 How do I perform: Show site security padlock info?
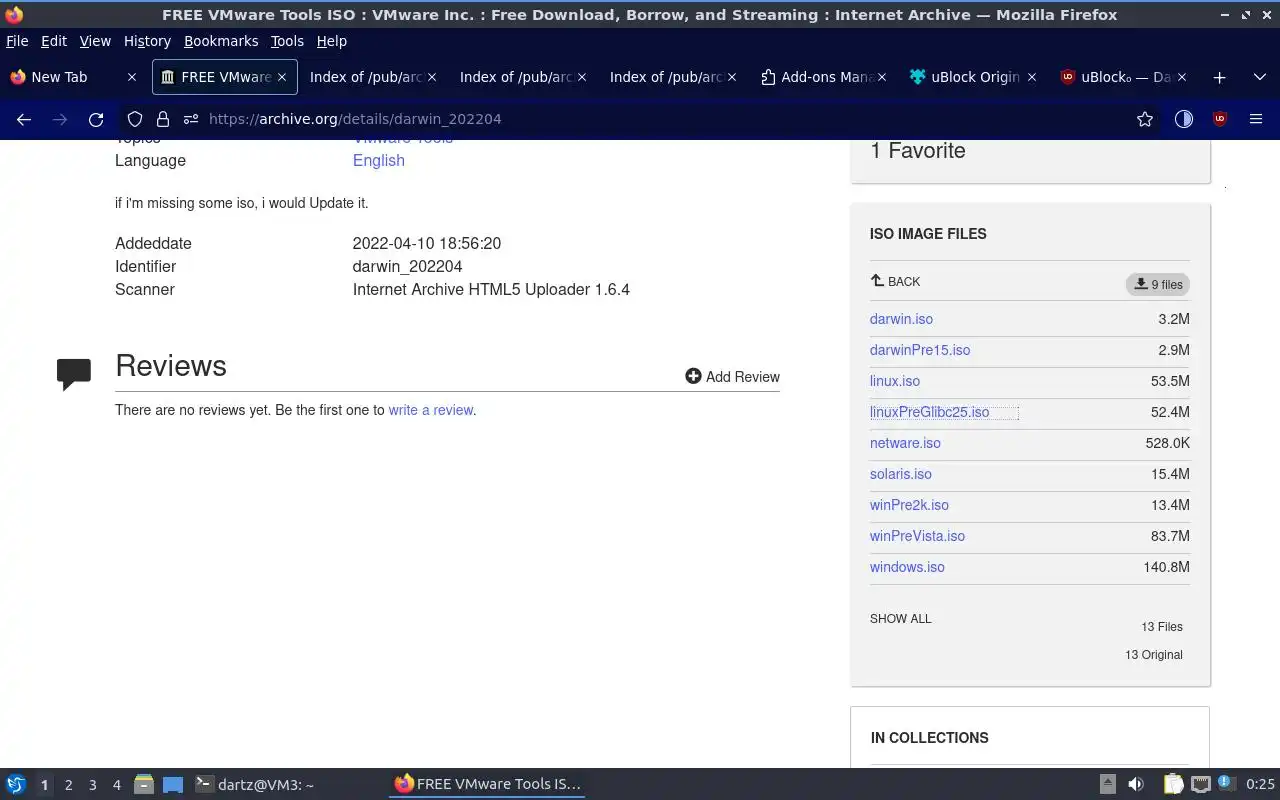(x=162, y=119)
